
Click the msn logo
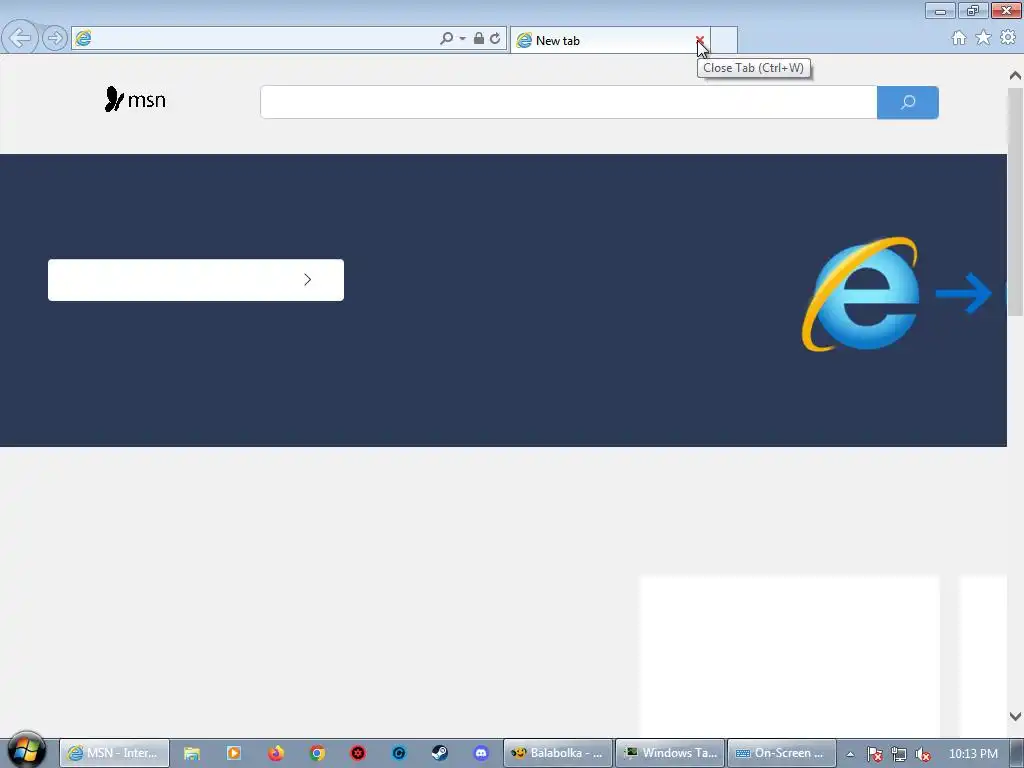135,99
